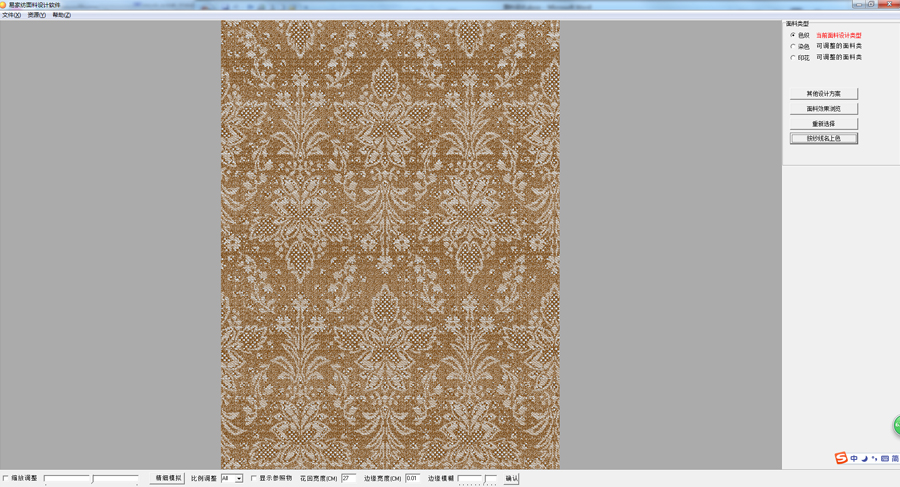Click the first slider after 缩放调整

click(67, 478)
